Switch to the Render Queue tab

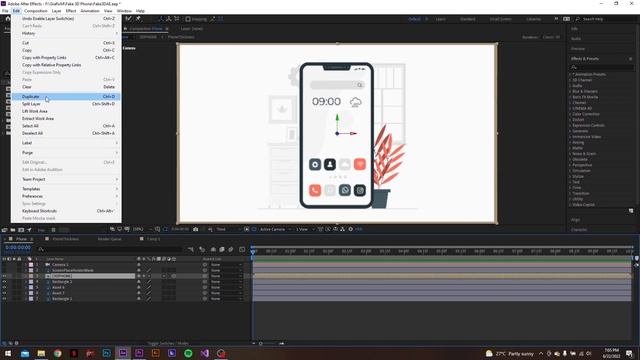109,239
